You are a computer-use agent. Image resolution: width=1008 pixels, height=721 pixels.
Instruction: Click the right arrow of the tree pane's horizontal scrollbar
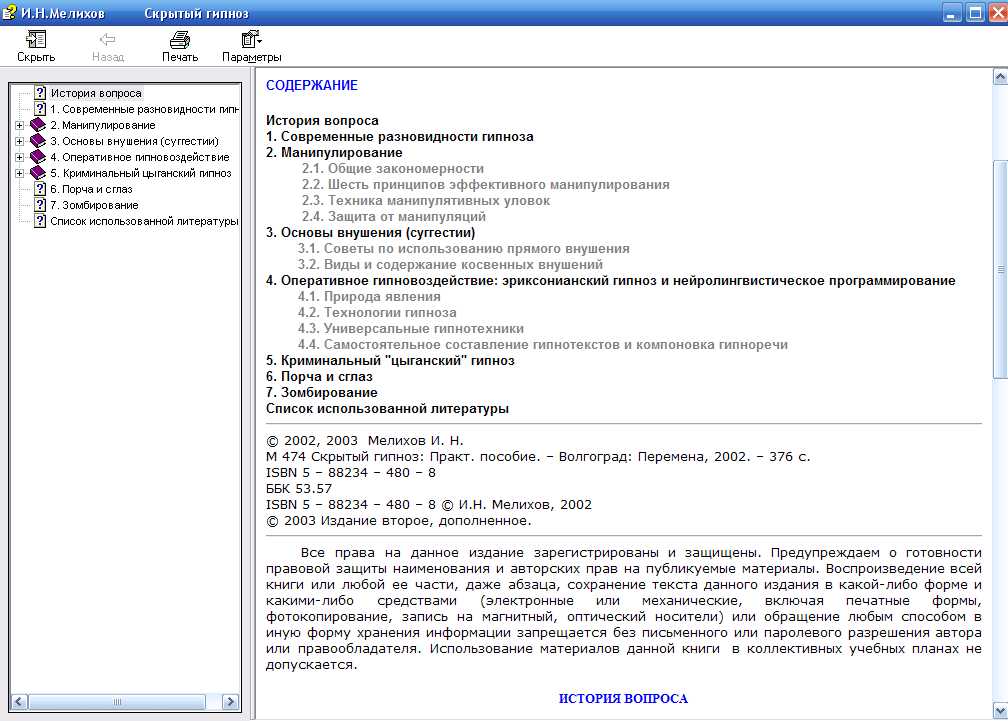tap(230, 702)
